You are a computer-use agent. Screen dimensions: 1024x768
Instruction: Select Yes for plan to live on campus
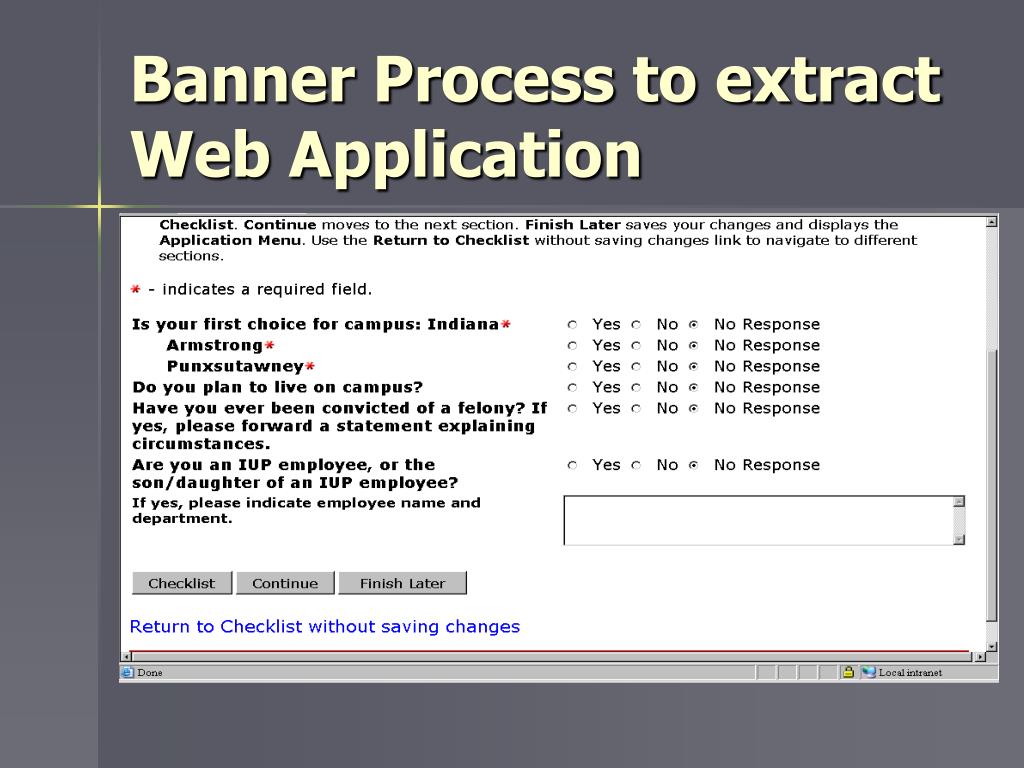point(572,387)
